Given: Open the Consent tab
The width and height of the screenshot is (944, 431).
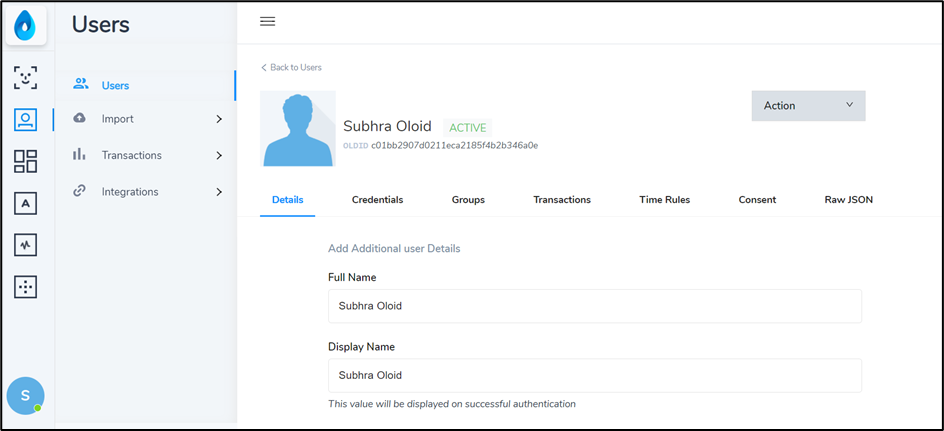Looking at the screenshot, I should [757, 199].
